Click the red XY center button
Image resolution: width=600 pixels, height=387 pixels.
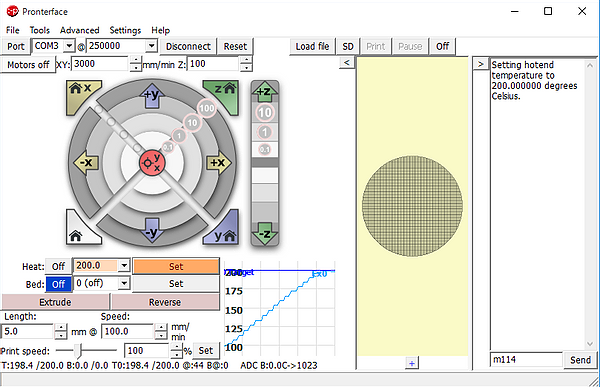tap(152, 162)
